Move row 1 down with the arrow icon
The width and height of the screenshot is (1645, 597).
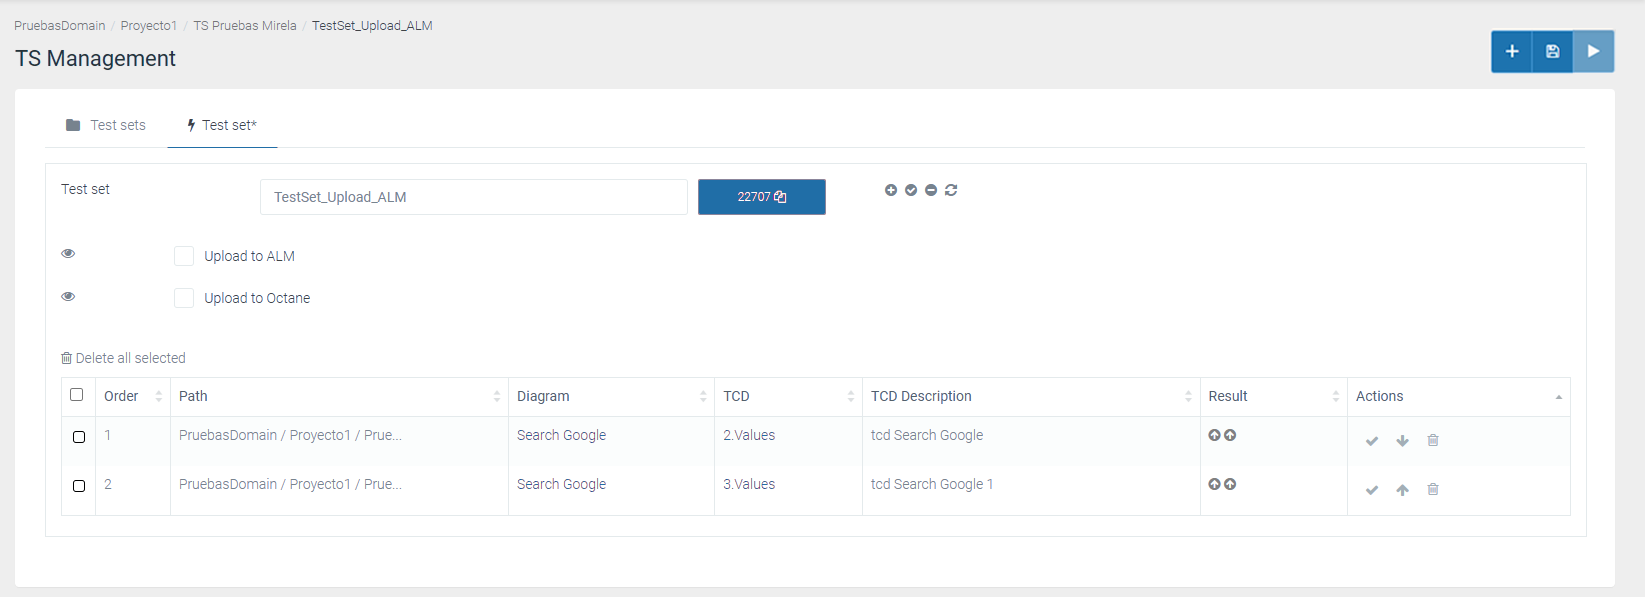(1402, 441)
